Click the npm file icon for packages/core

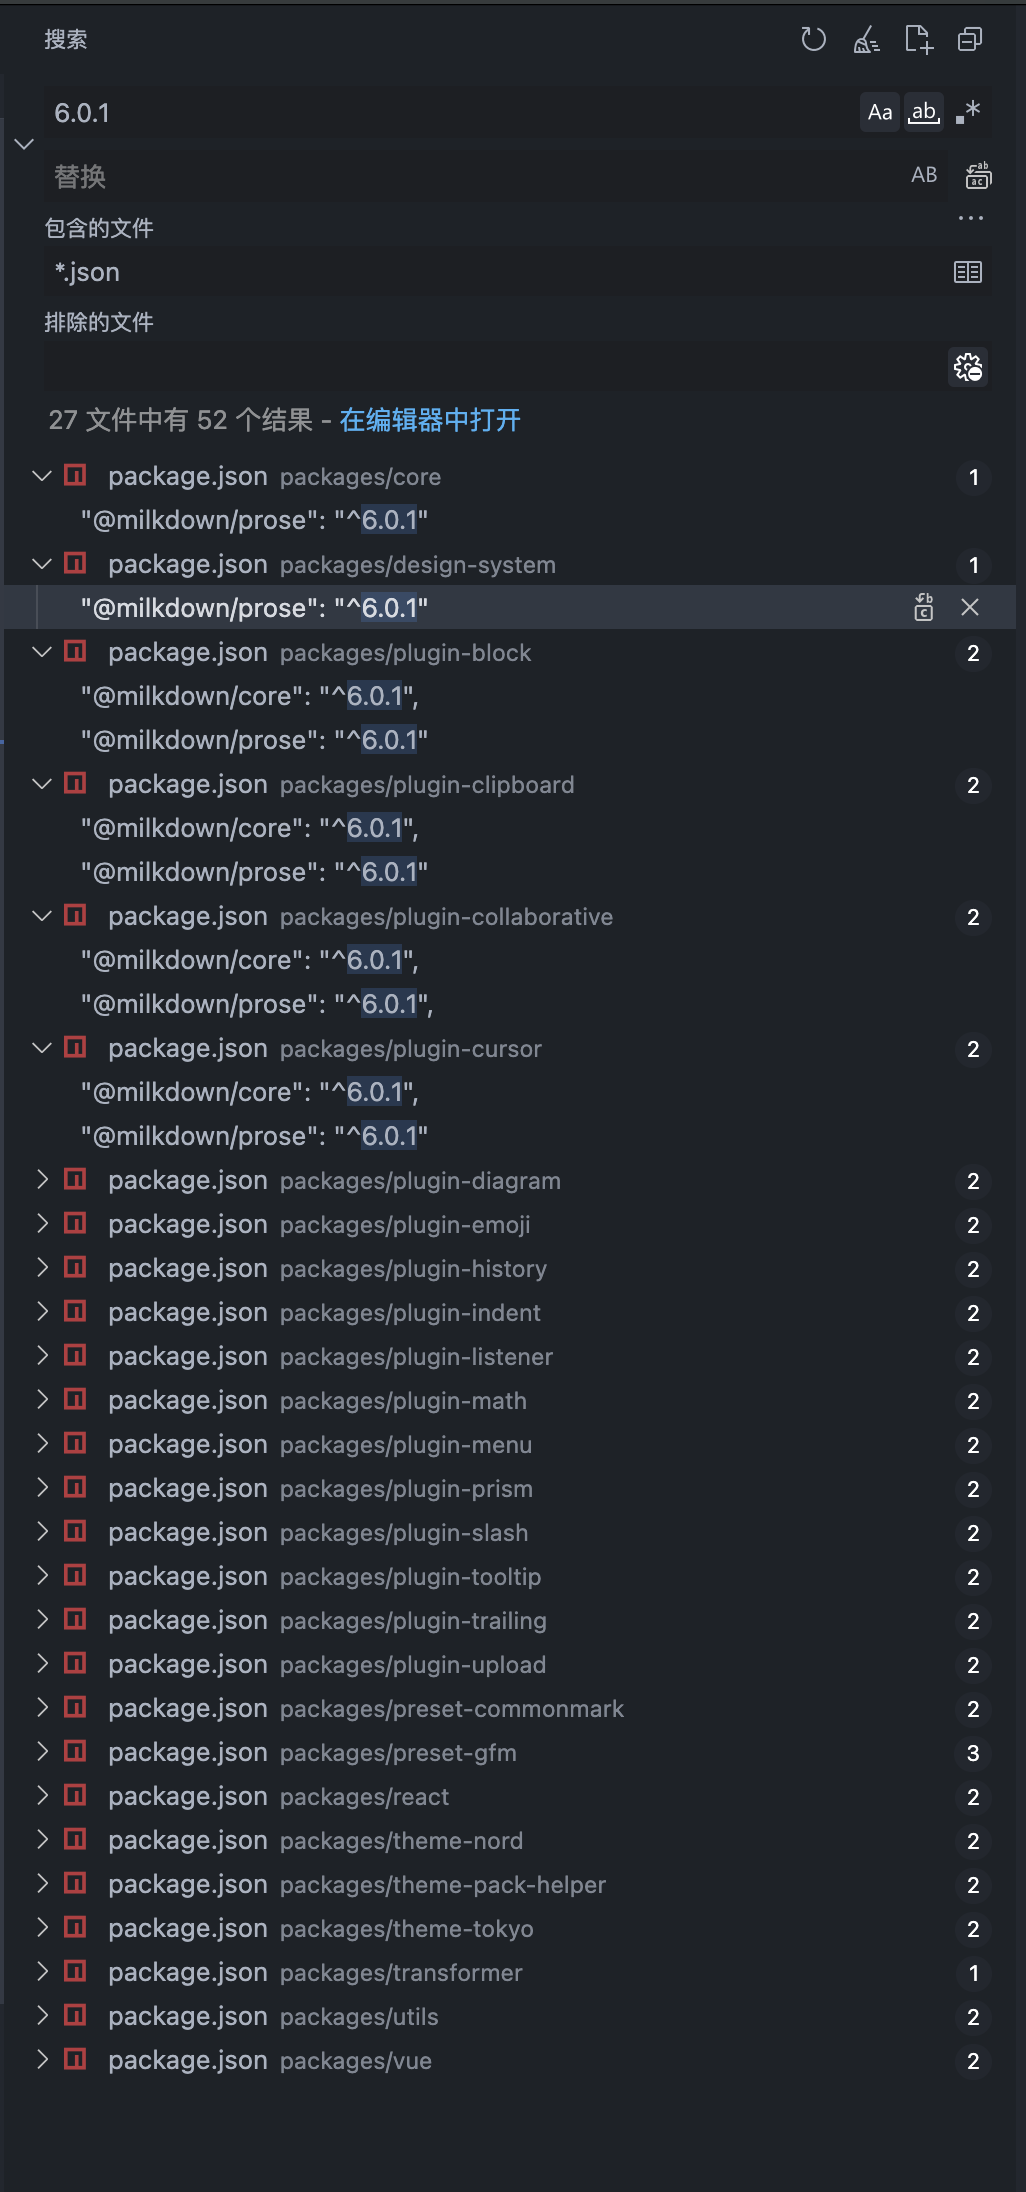tap(75, 475)
